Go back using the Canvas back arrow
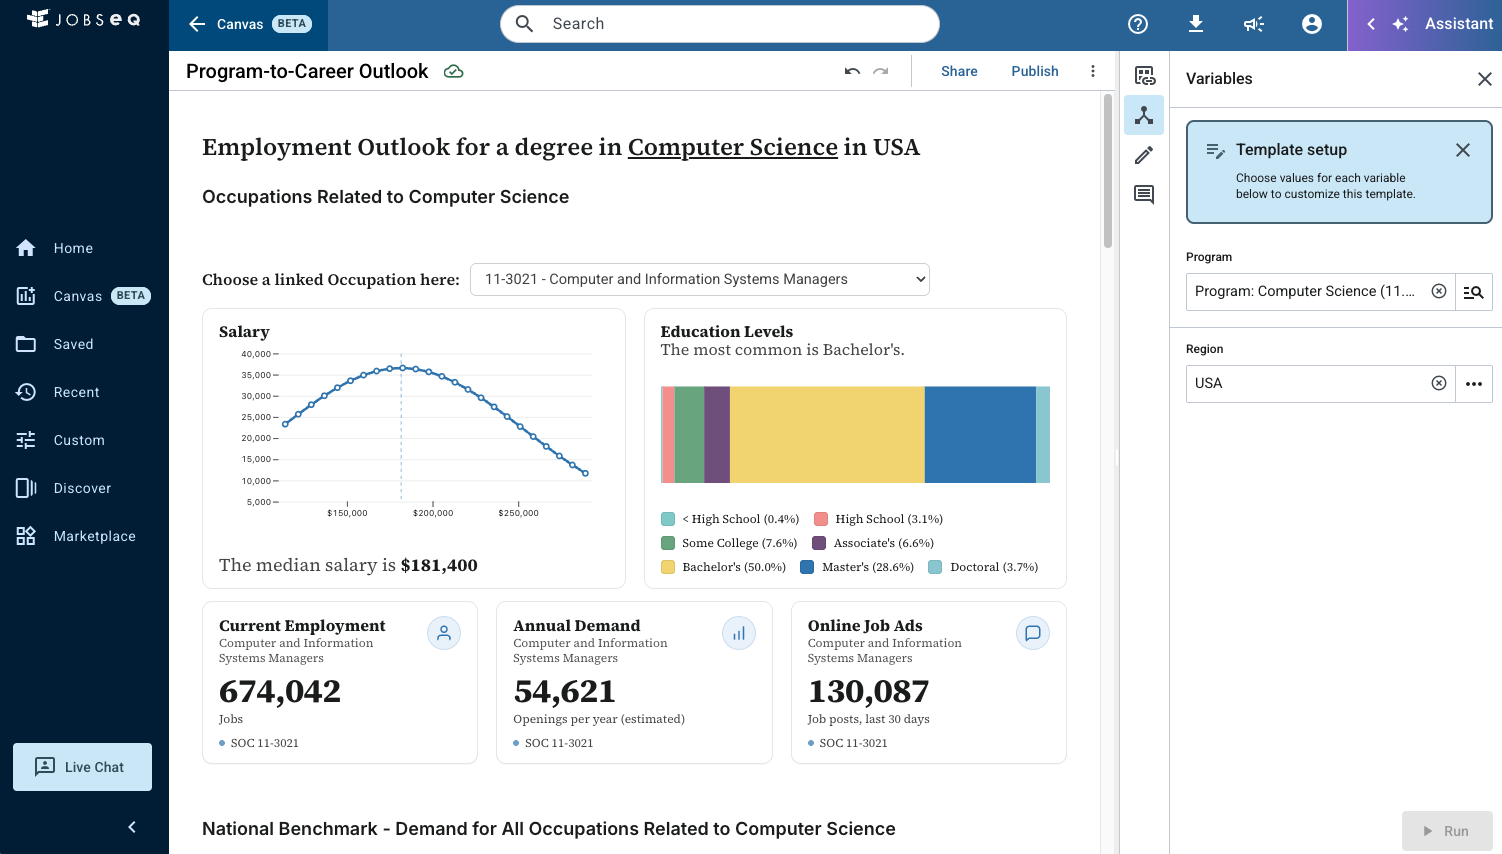The image size is (1502, 854). click(197, 24)
